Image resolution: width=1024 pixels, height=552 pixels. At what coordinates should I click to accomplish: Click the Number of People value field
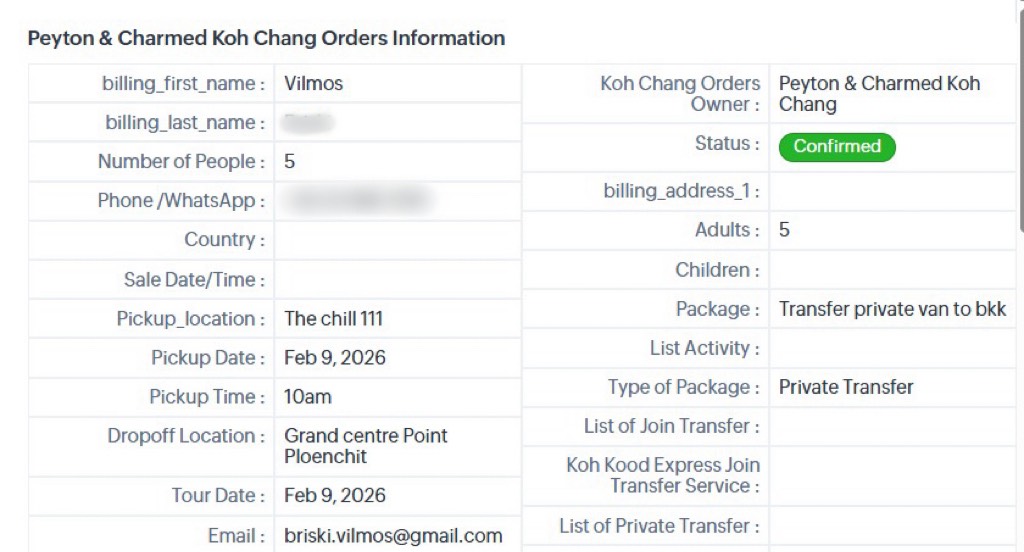pos(290,162)
